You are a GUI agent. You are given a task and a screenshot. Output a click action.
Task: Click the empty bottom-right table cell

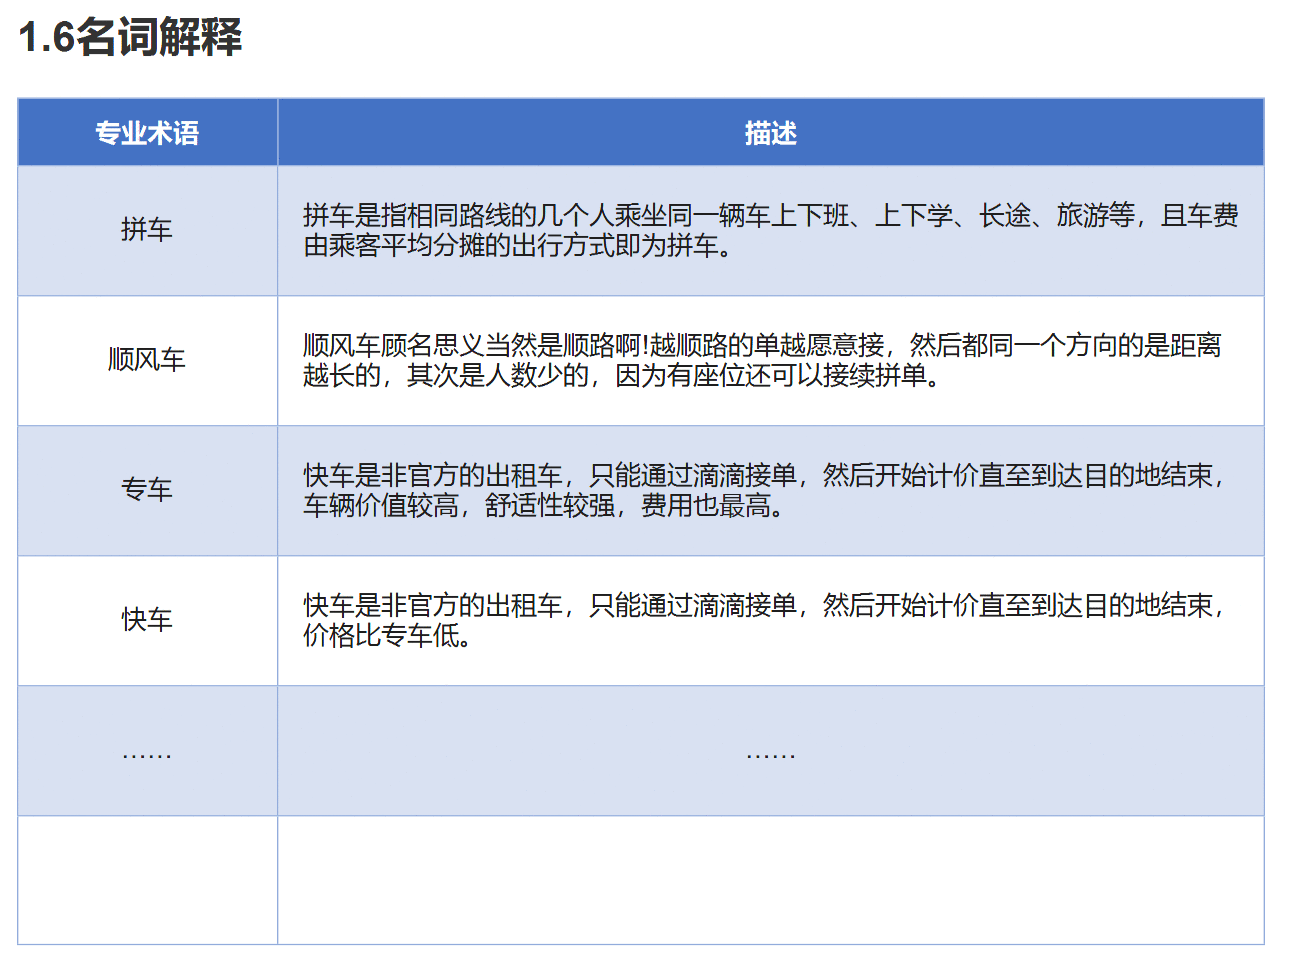click(770, 880)
